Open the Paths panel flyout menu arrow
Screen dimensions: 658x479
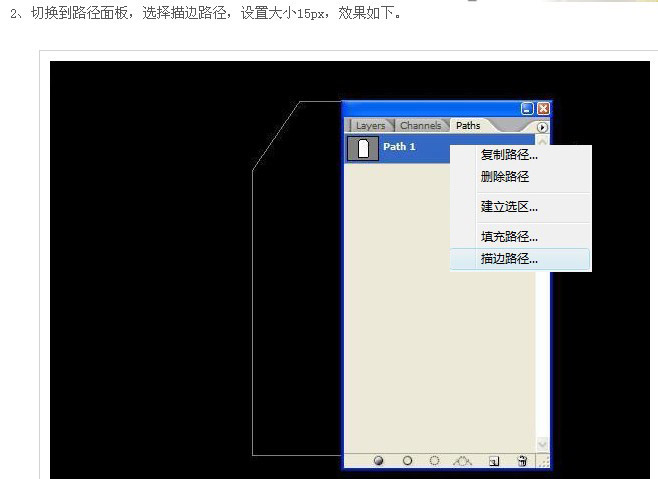[542, 127]
